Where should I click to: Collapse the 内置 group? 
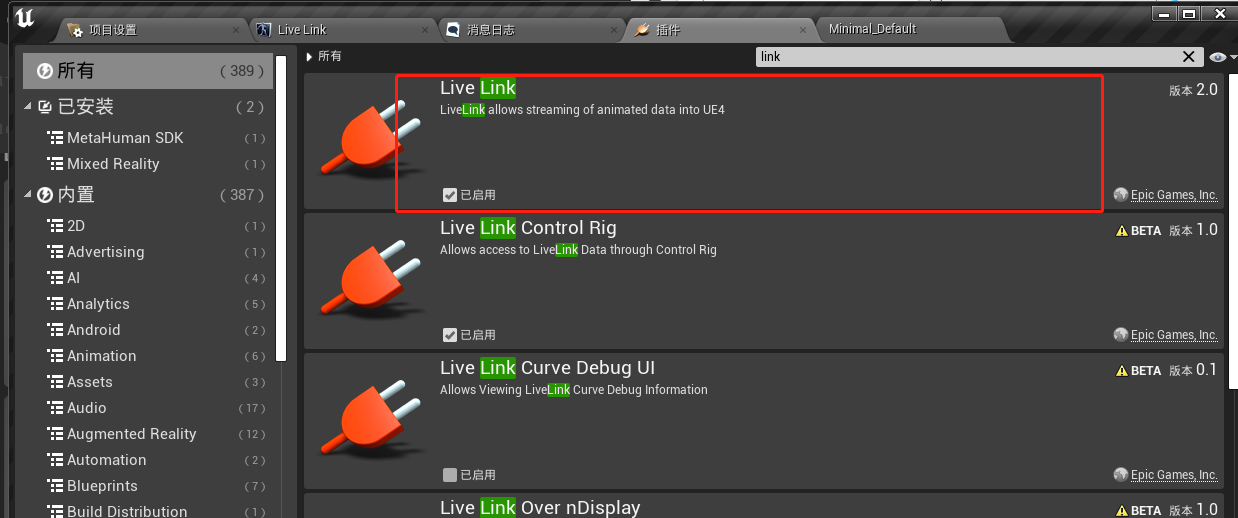click(29, 195)
